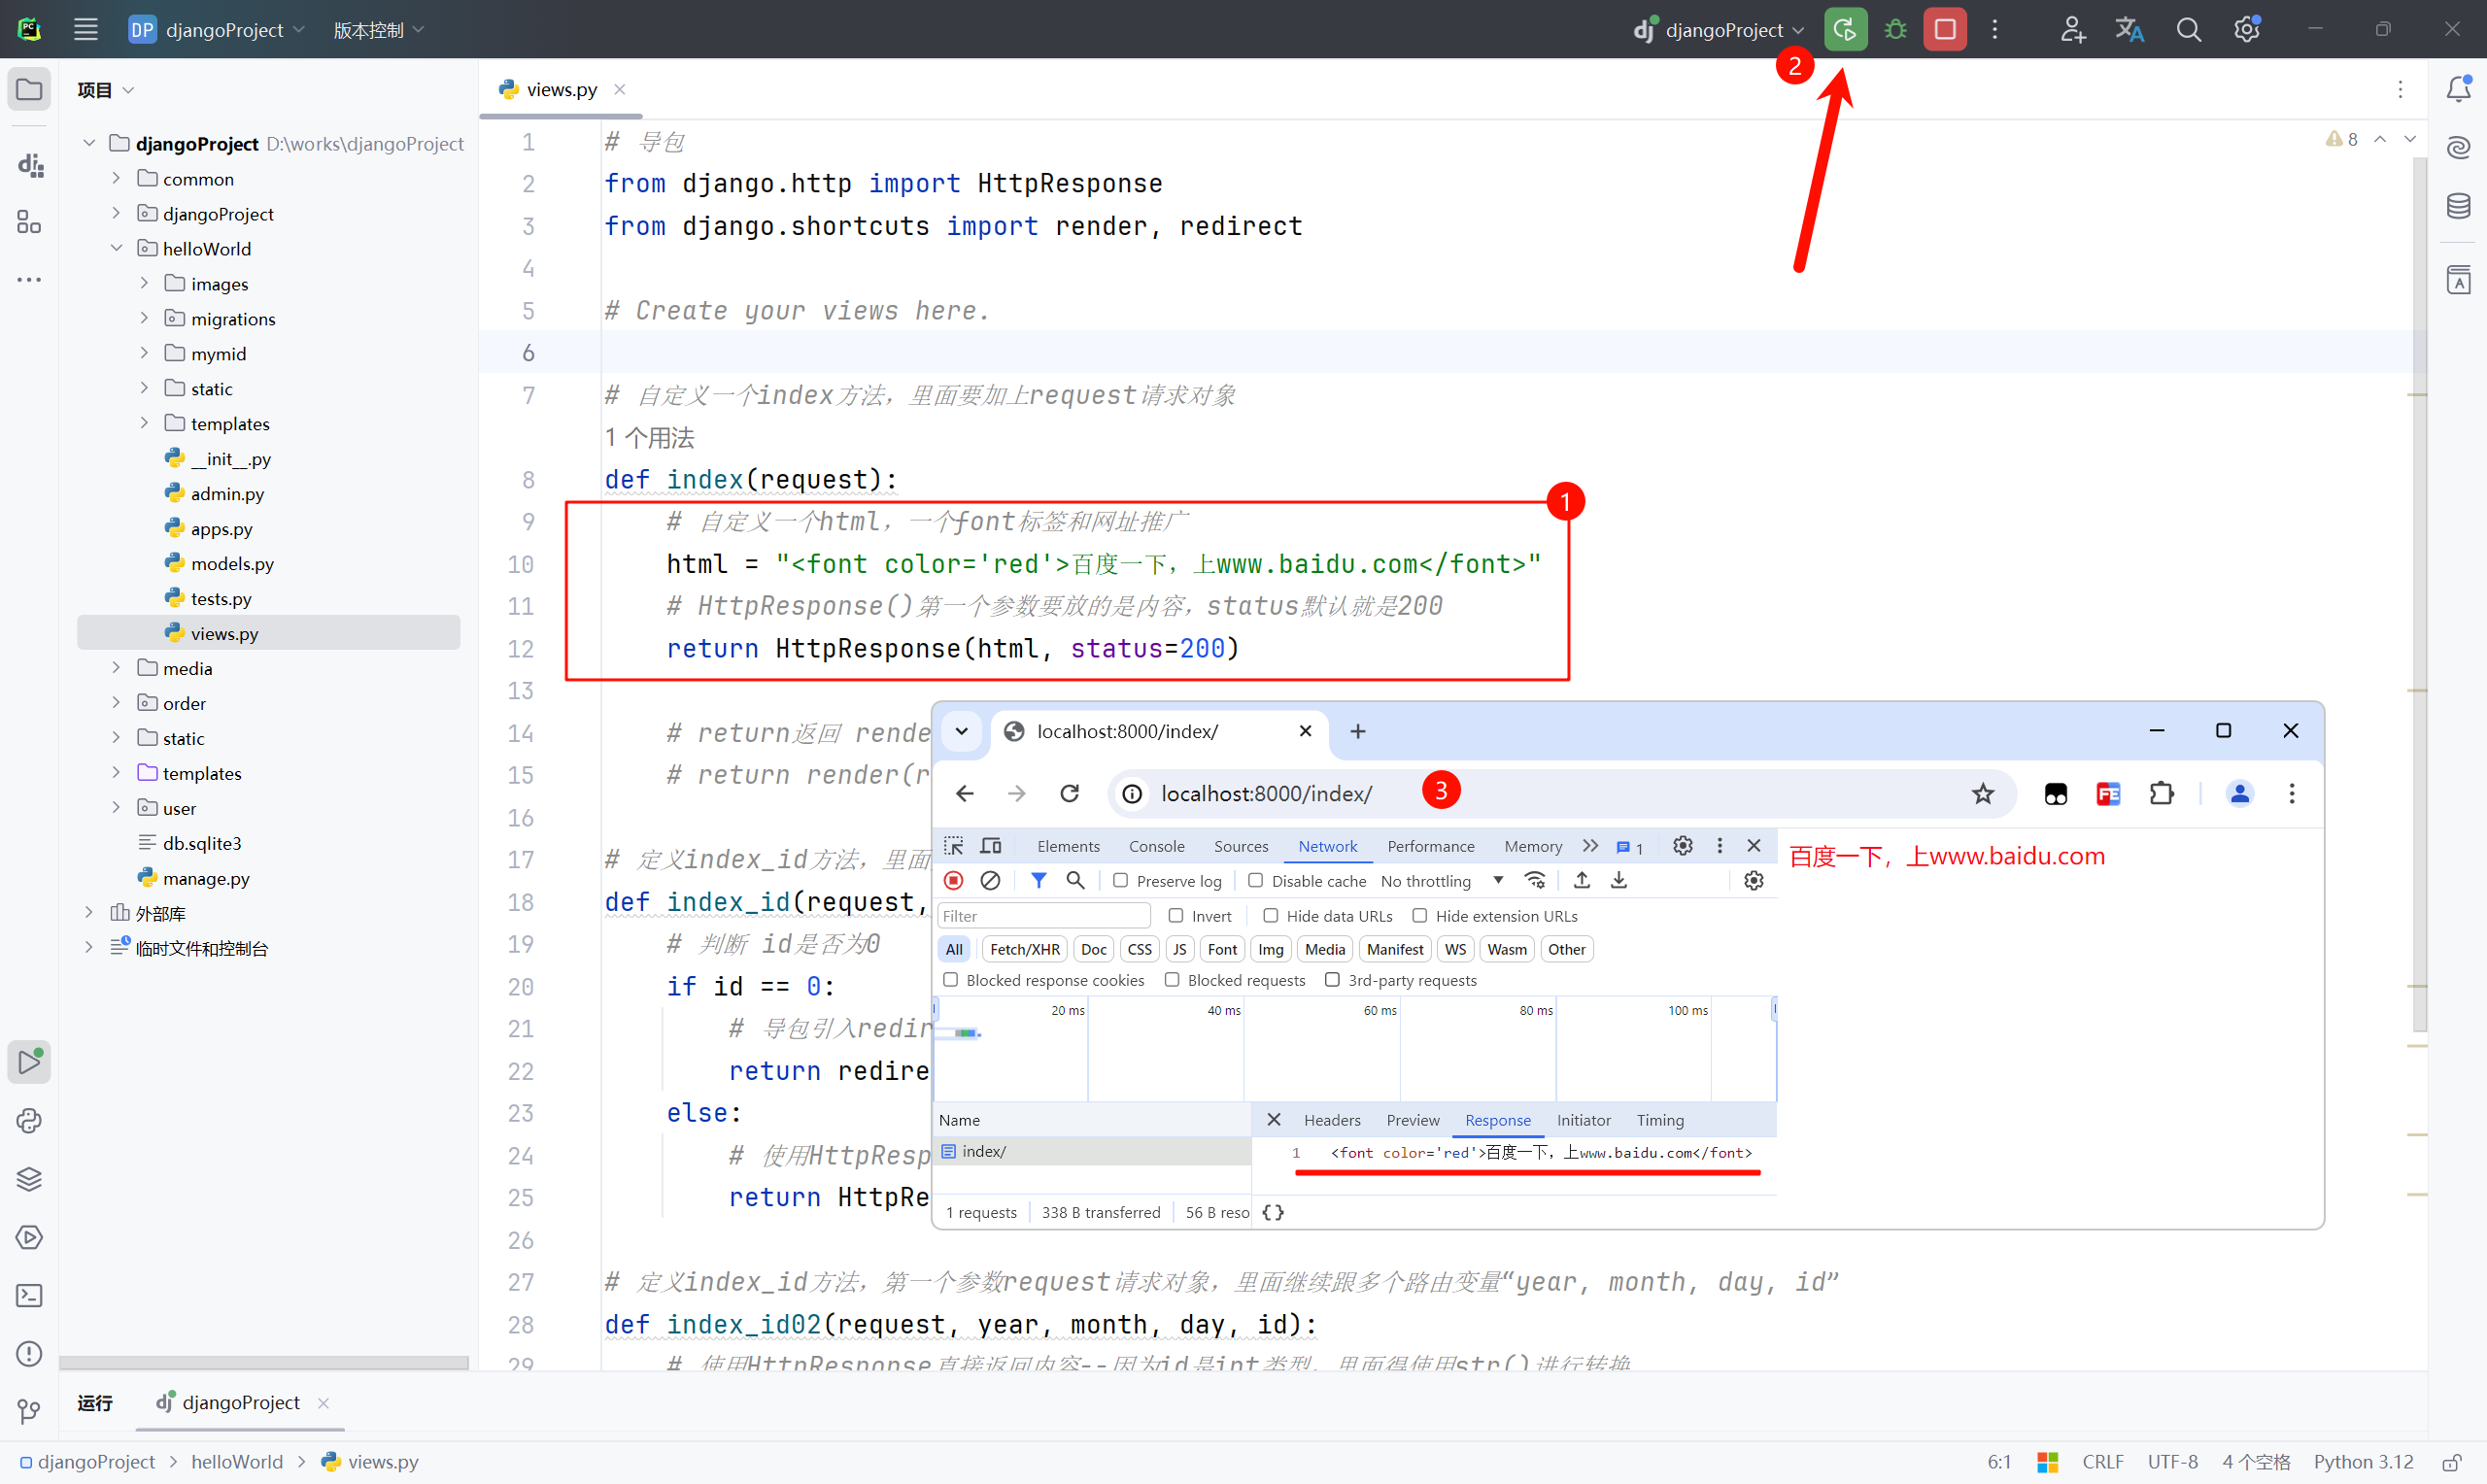Stop recording the network log
The height and width of the screenshot is (1484, 2487).
[954, 880]
